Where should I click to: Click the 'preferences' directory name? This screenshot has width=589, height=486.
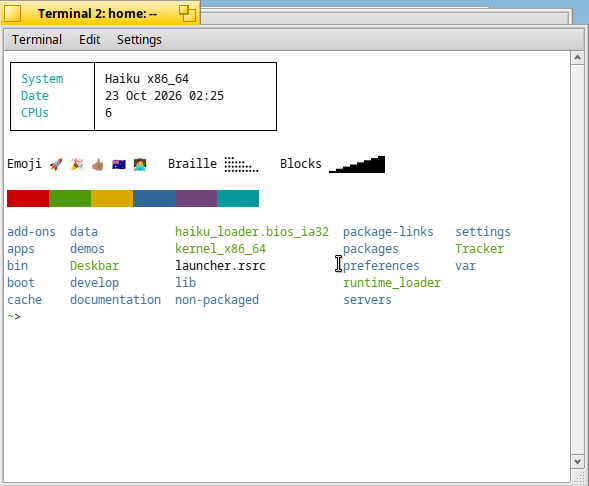coord(381,266)
